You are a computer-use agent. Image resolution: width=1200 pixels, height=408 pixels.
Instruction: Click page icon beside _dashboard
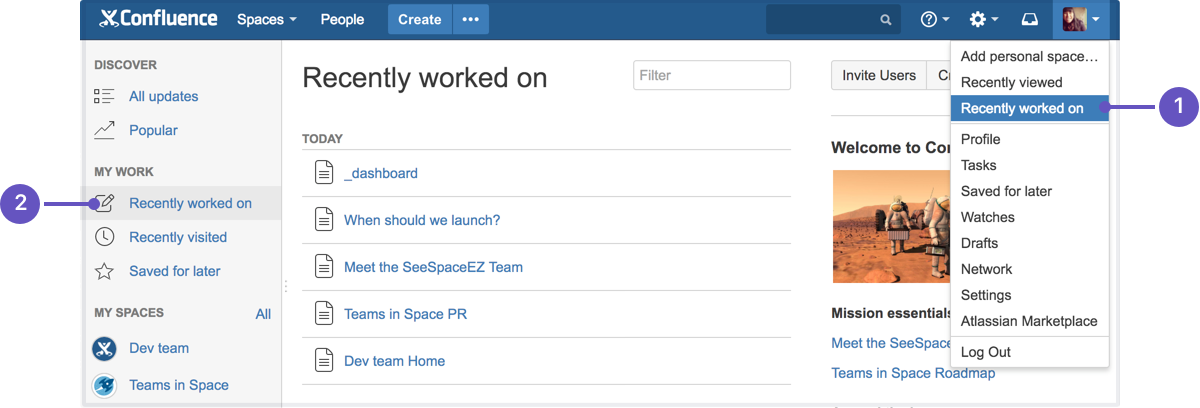323,172
